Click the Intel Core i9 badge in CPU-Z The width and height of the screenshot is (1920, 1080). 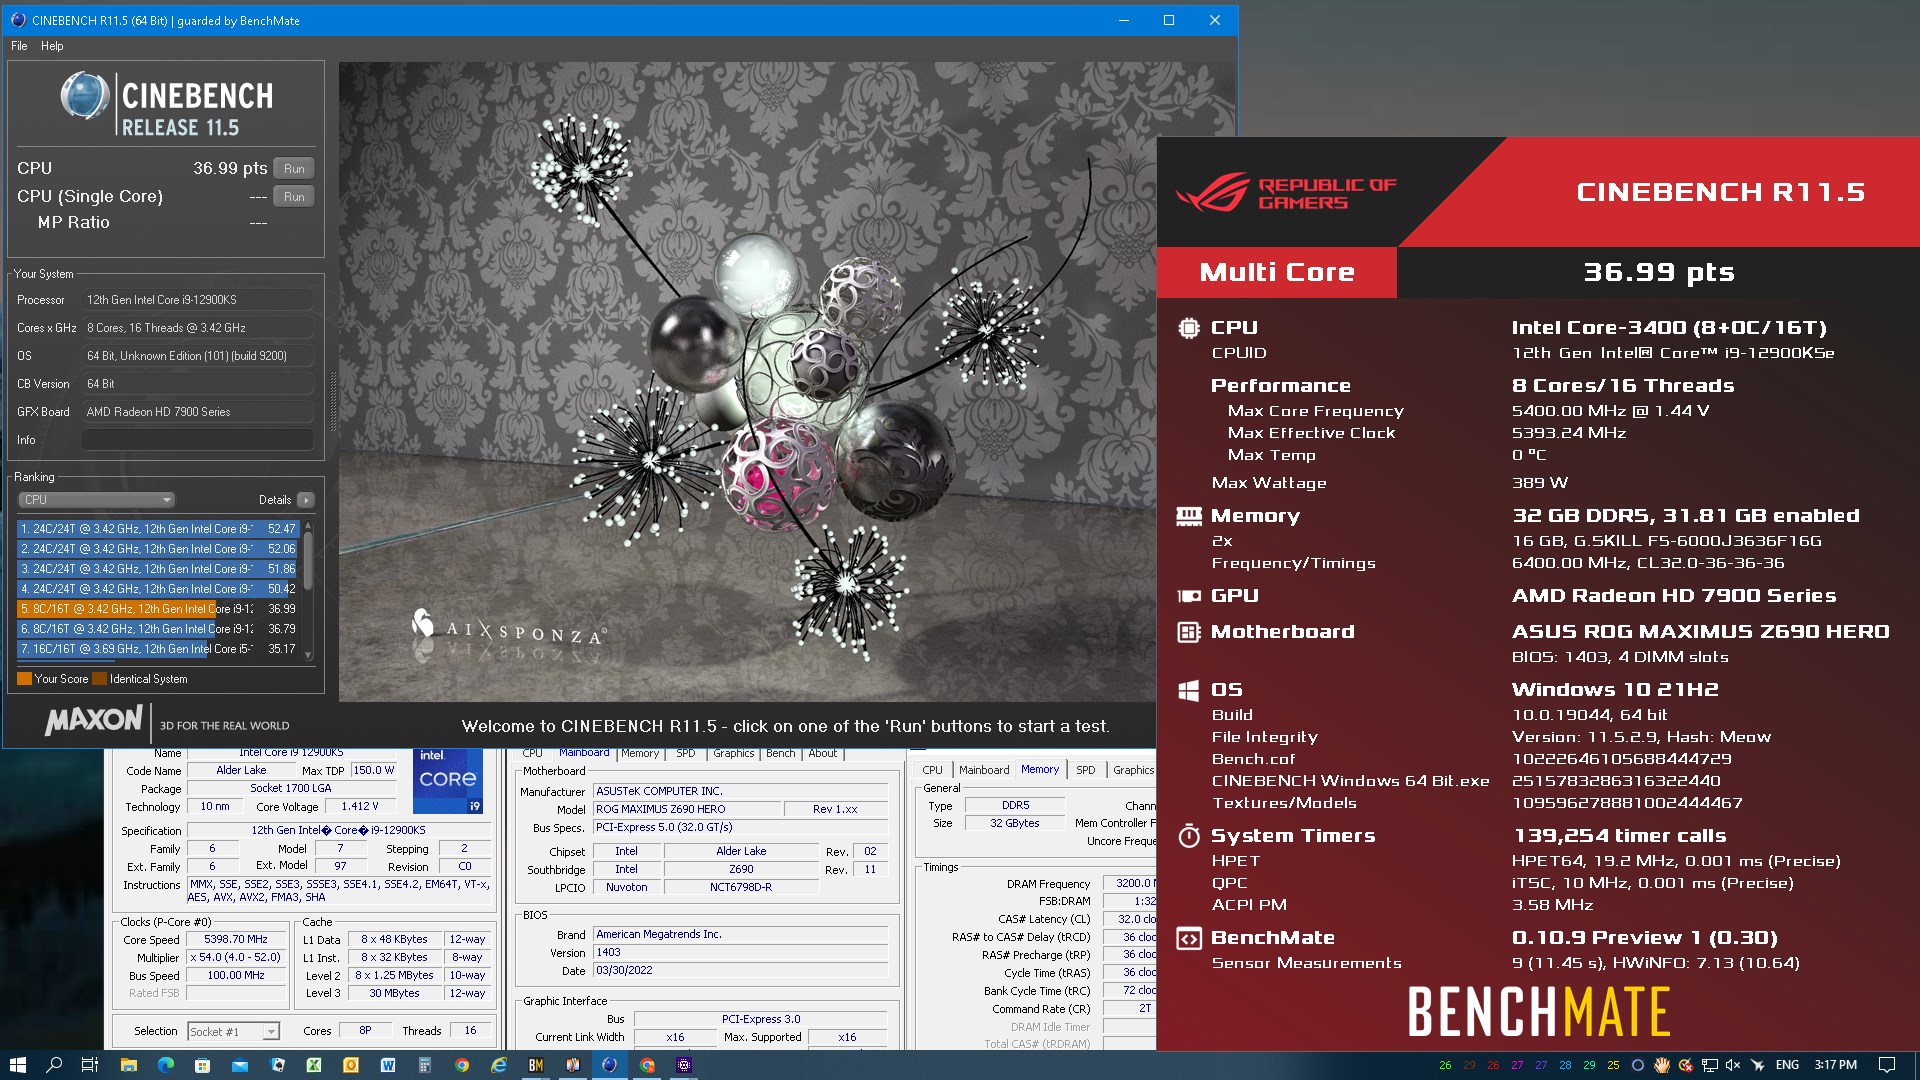click(x=448, y=781)
